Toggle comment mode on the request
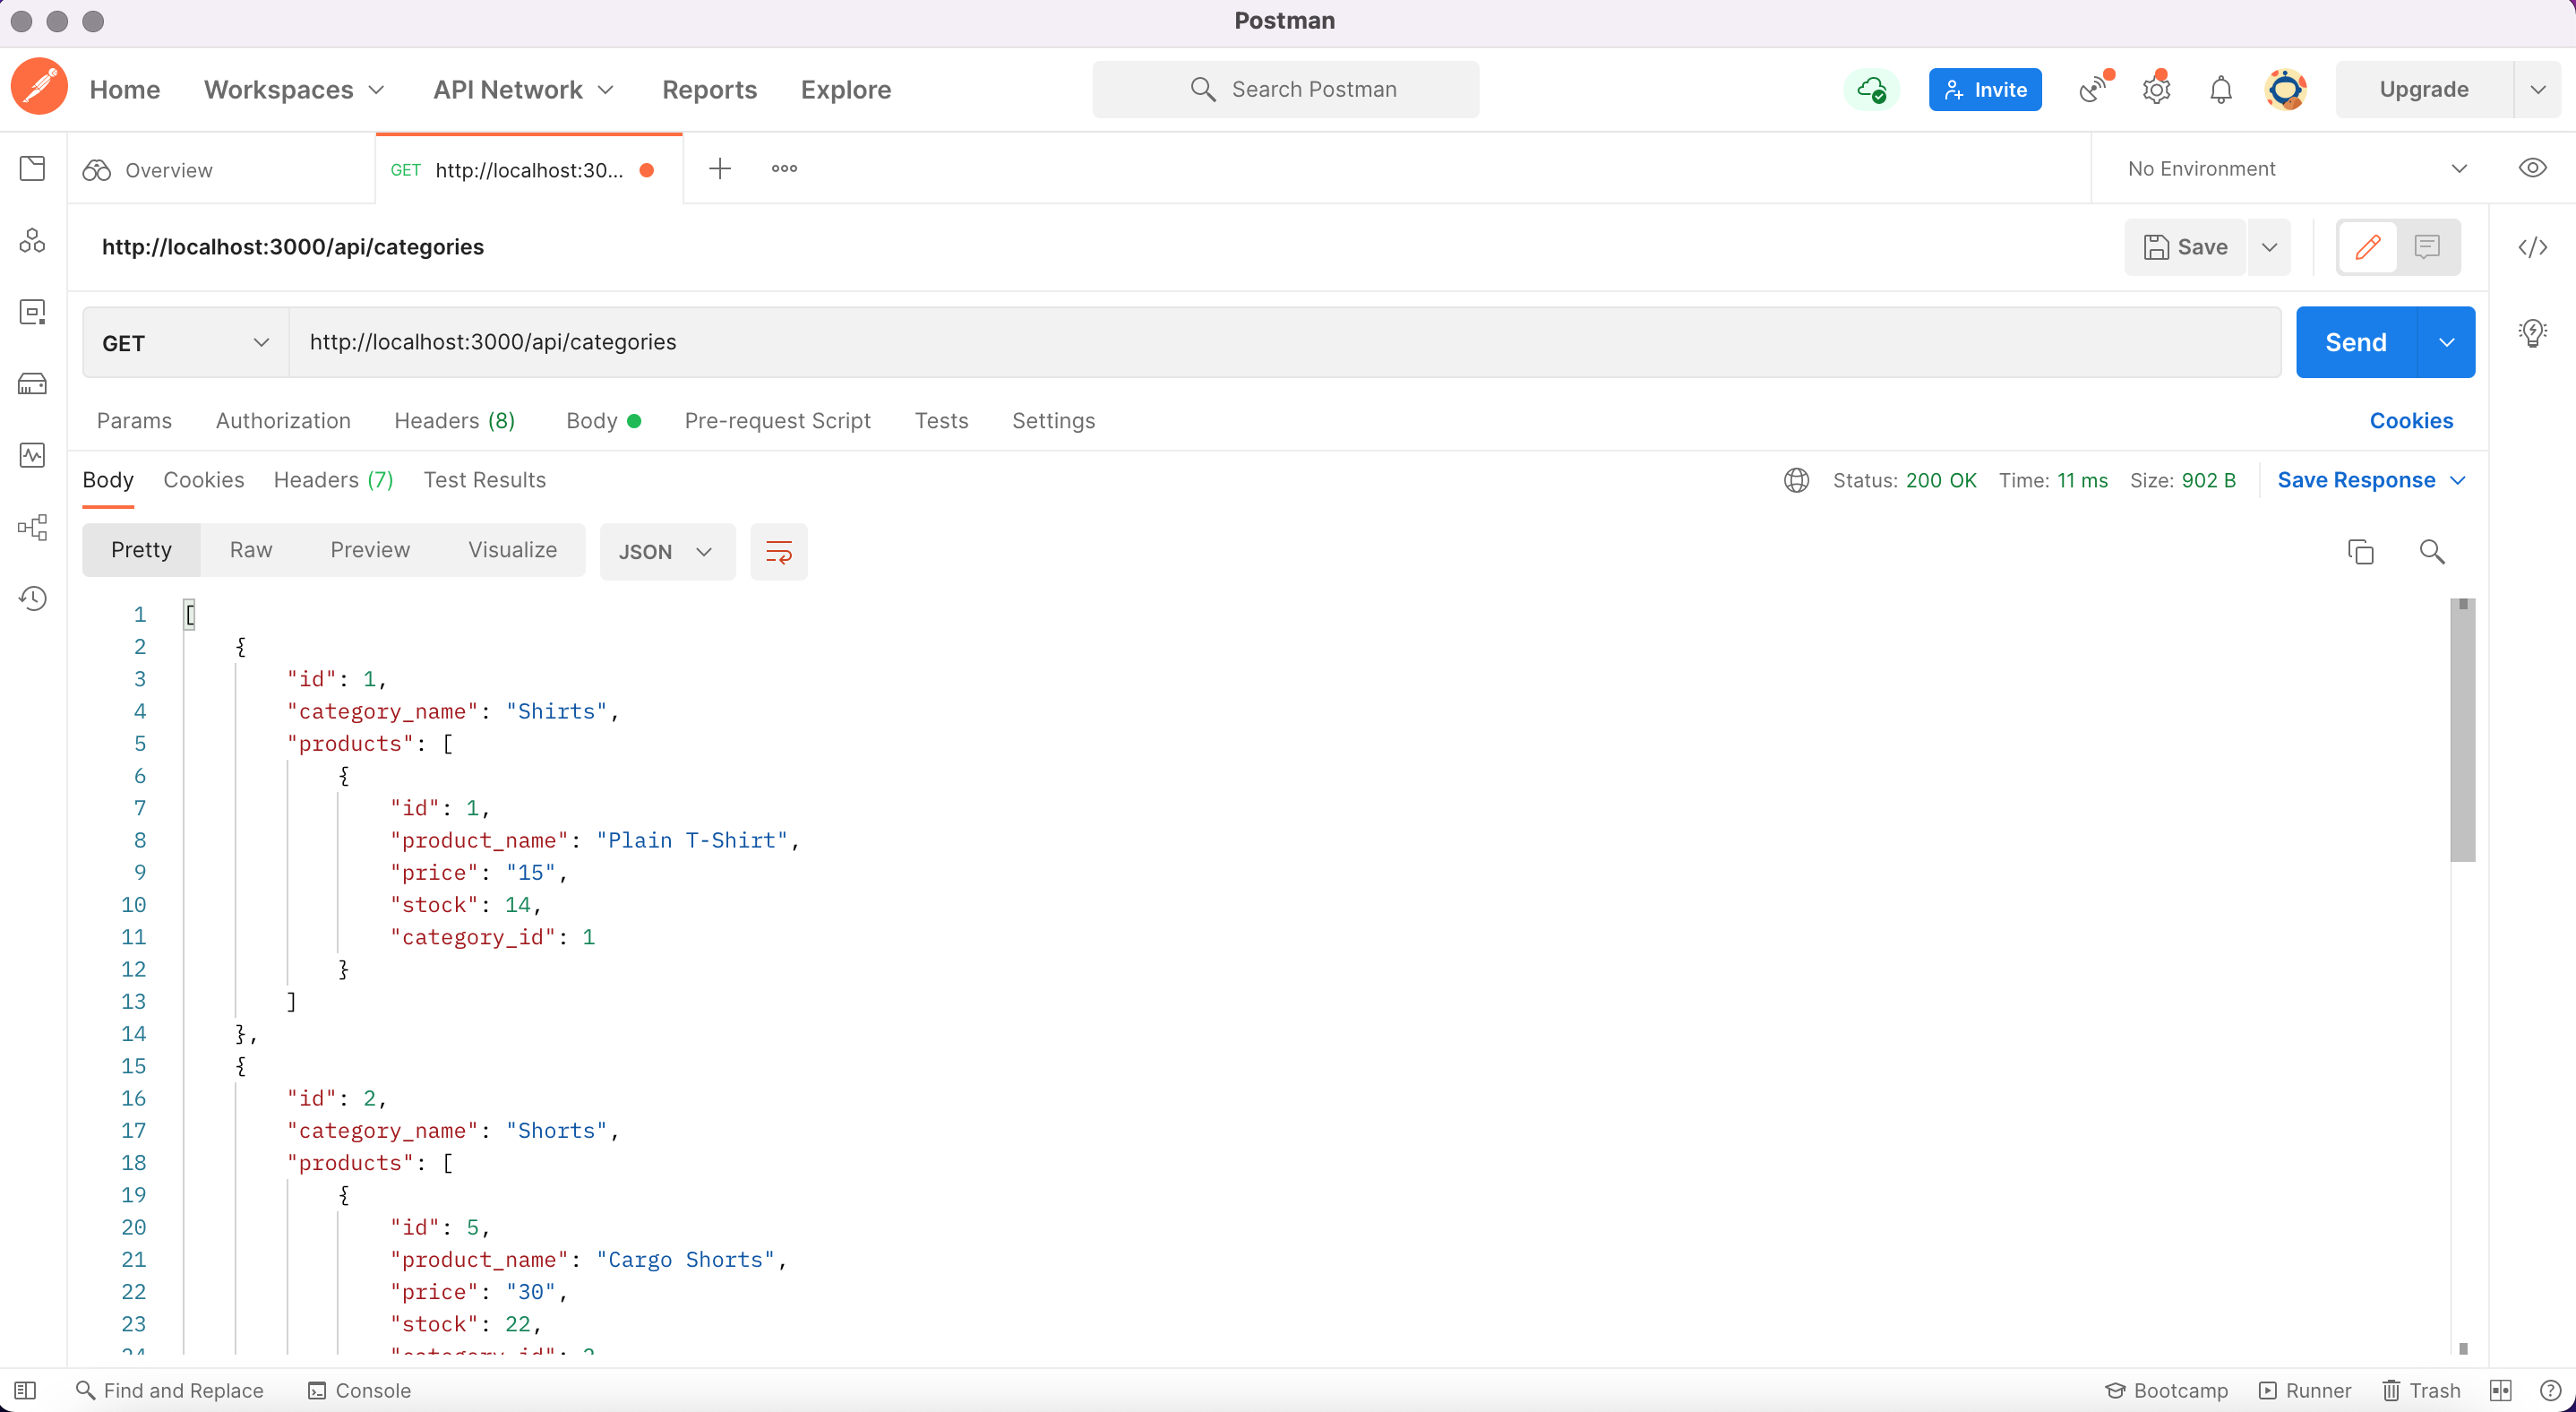 [2428, 247]
